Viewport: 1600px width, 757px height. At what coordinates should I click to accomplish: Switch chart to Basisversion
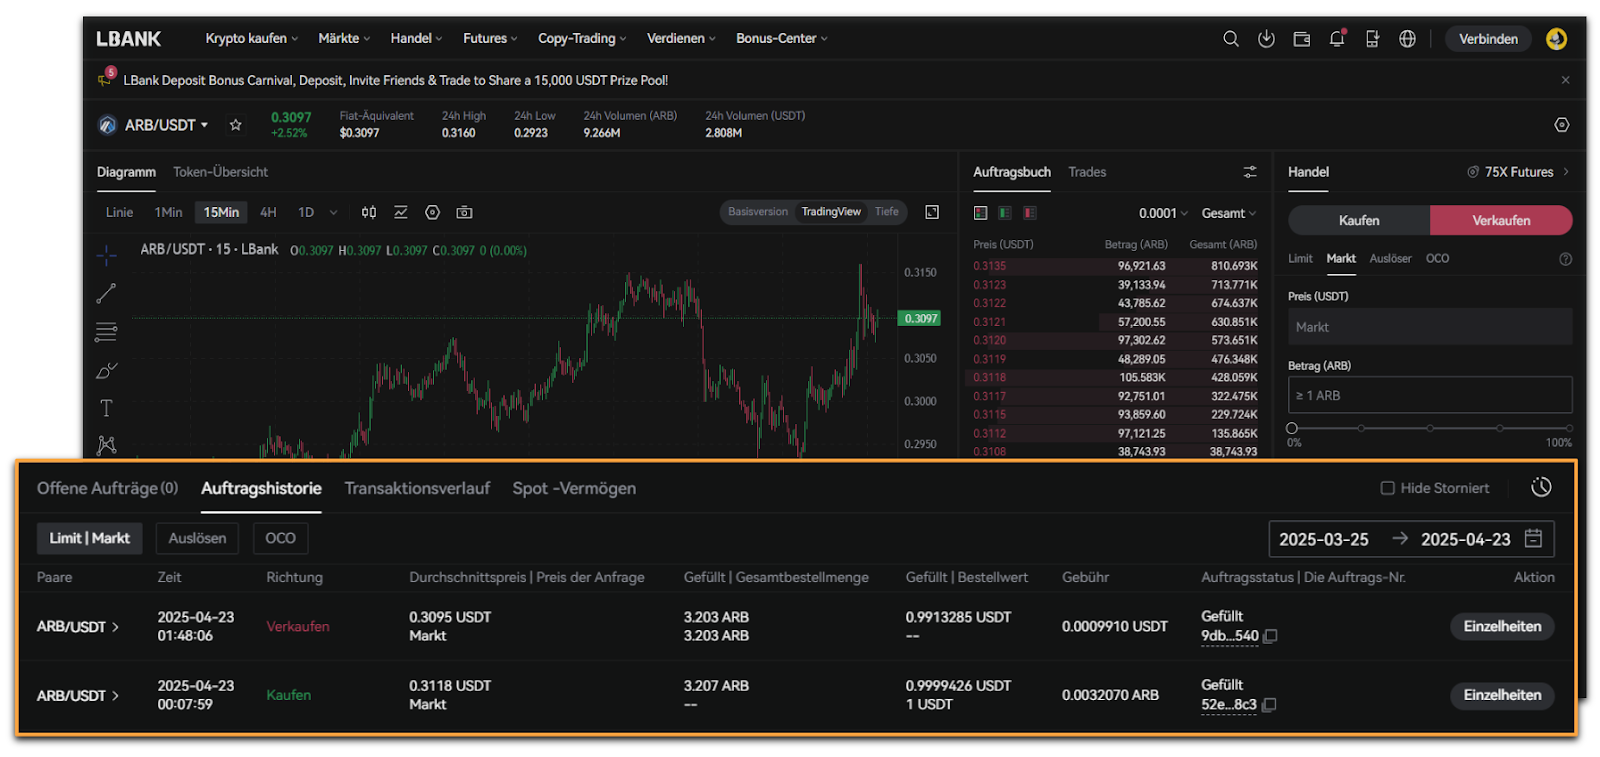click(758, 212)
